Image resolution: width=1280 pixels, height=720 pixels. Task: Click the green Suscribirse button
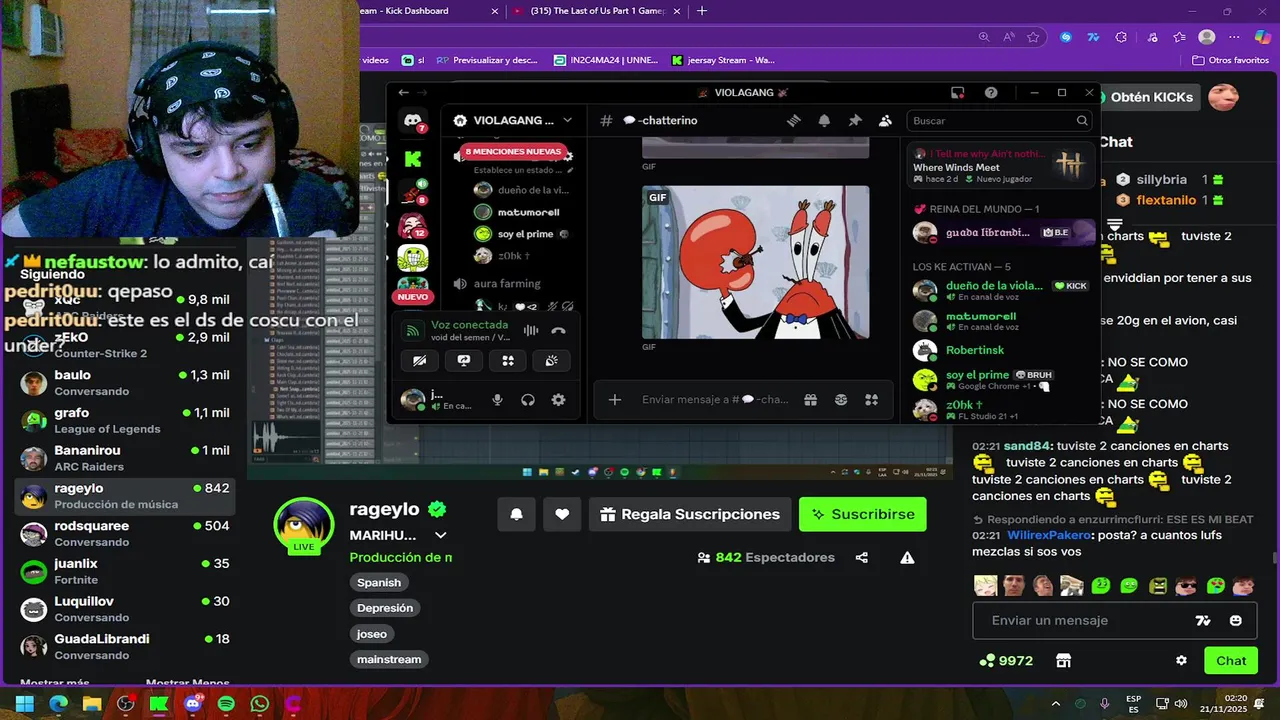(x=863, y=514)
